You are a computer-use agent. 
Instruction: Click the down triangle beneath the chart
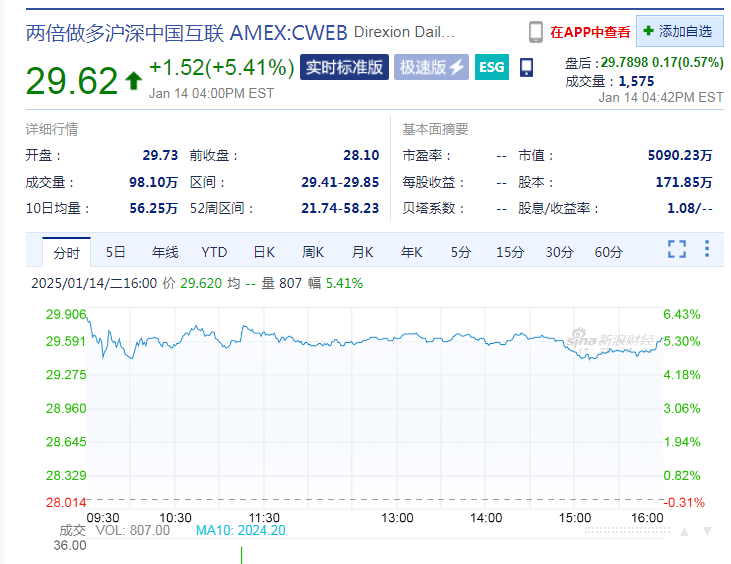(707, 531)
